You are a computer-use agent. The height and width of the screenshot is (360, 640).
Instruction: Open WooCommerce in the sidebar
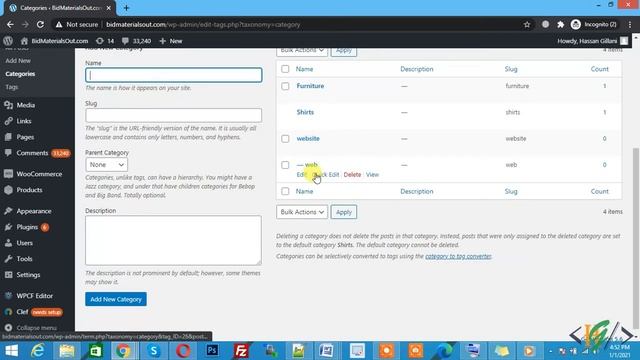[x=39, y=174]
